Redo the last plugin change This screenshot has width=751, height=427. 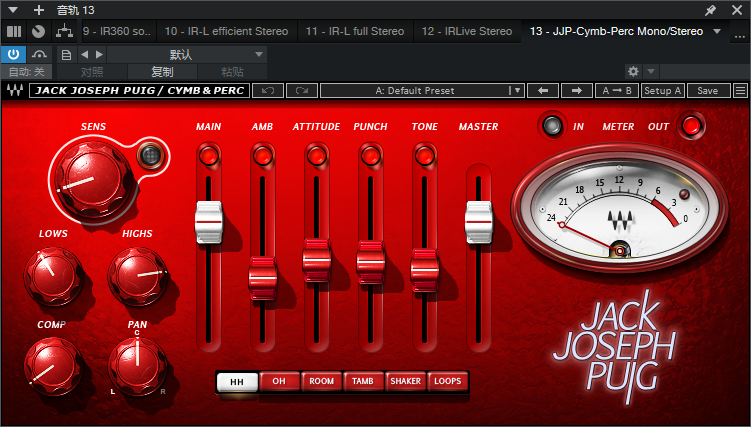tap(302, 90)
